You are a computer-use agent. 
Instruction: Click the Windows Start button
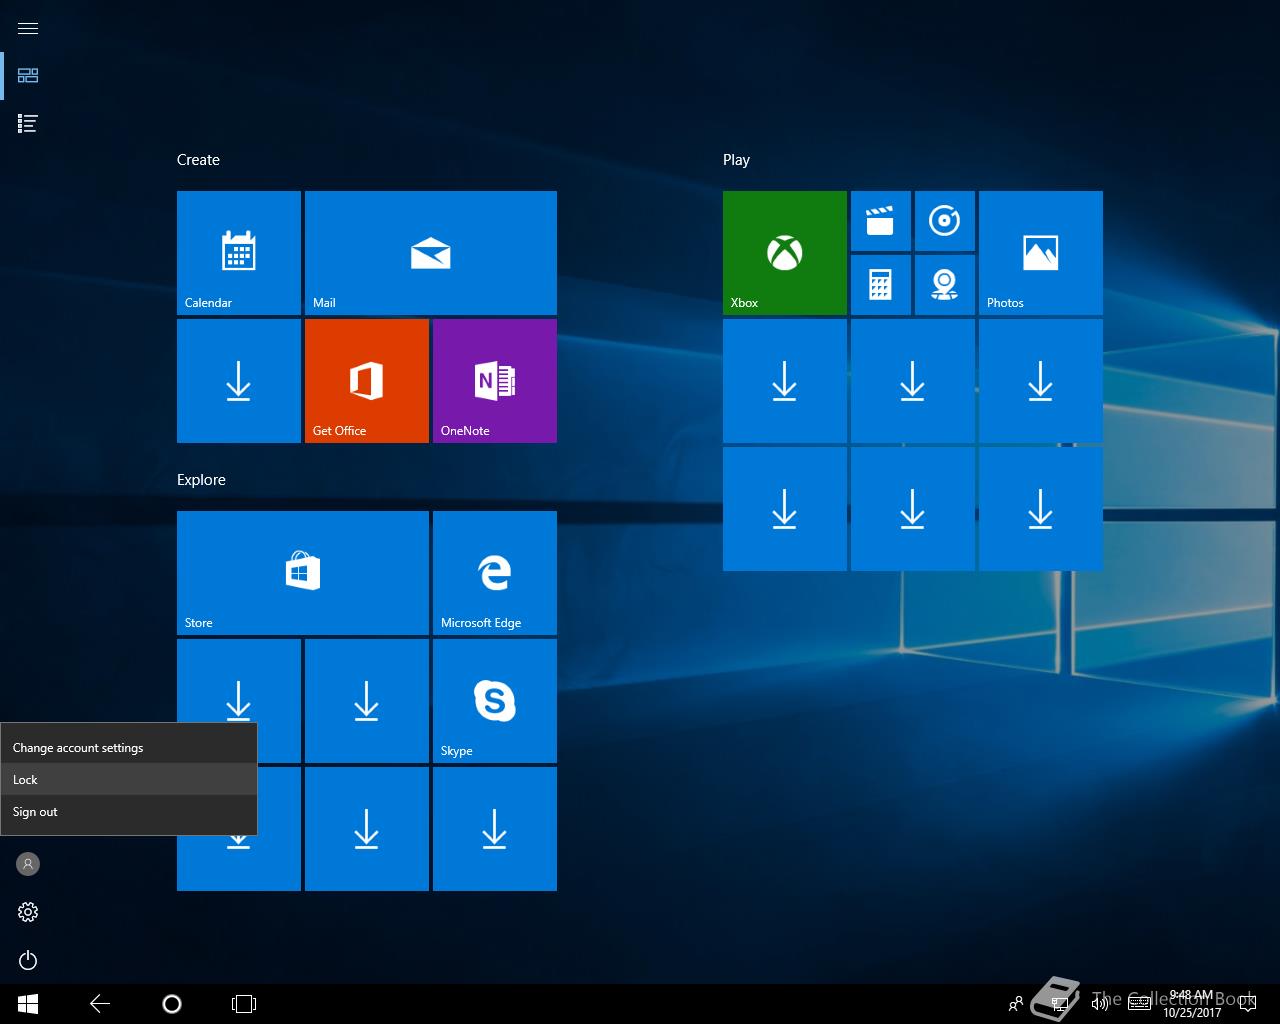tap(28, 1004)
